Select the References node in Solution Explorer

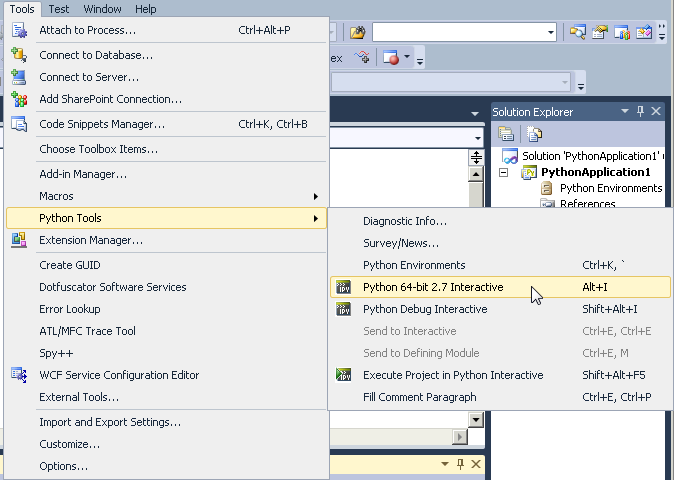587,204
